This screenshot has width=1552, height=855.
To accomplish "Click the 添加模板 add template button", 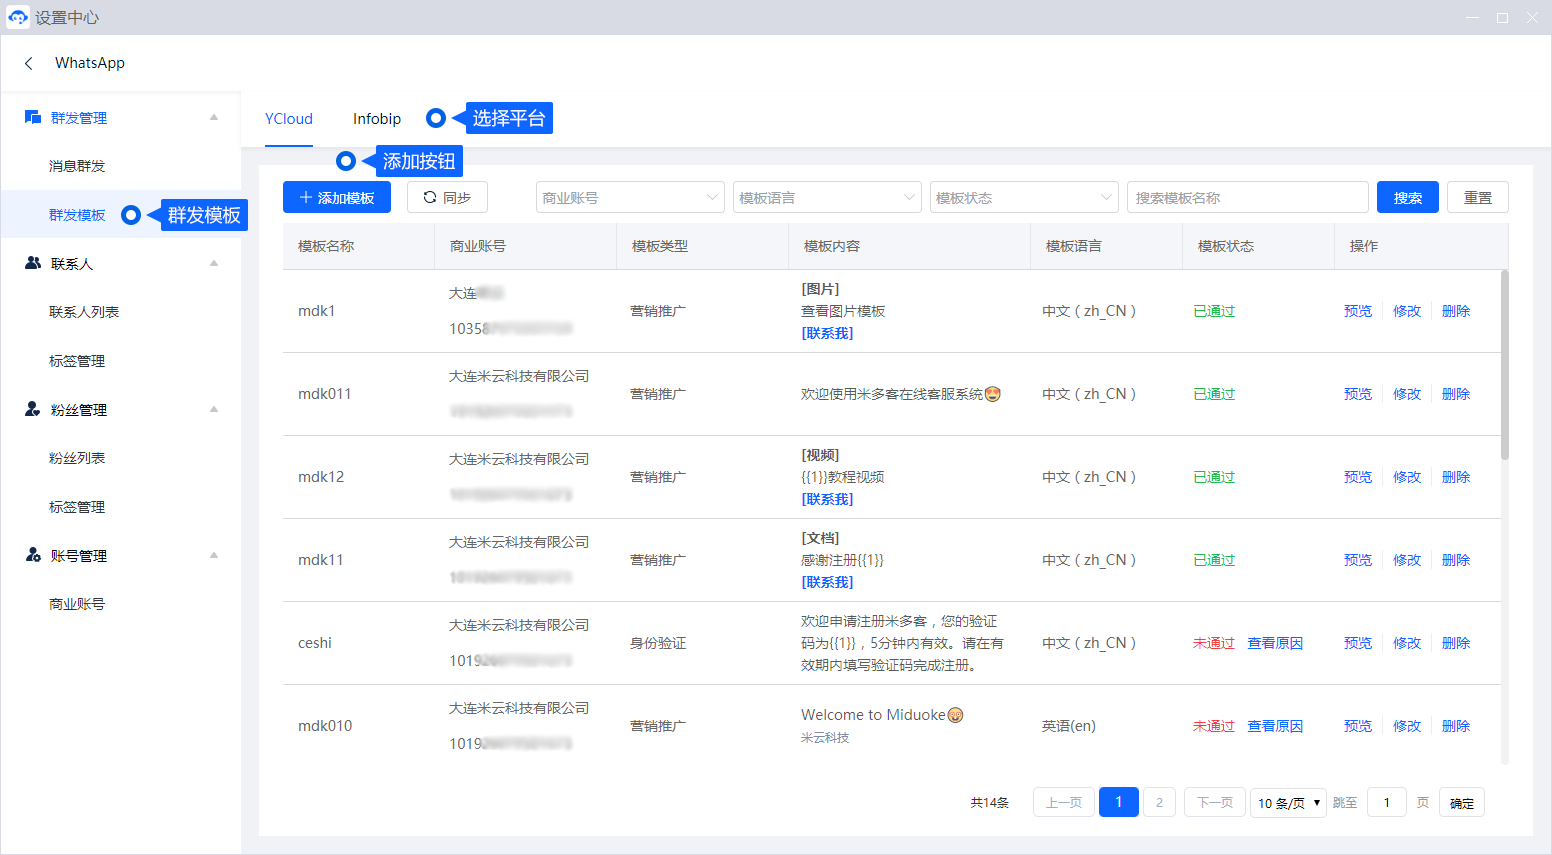I will click(x=337, y=198).
